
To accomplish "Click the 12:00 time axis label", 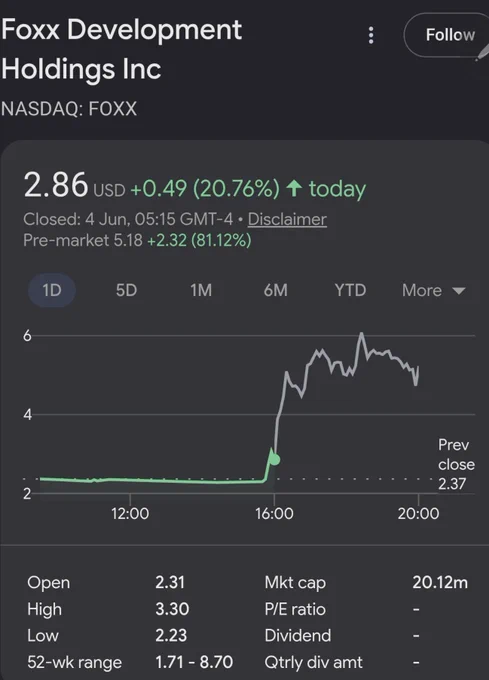I will (130, 513).
